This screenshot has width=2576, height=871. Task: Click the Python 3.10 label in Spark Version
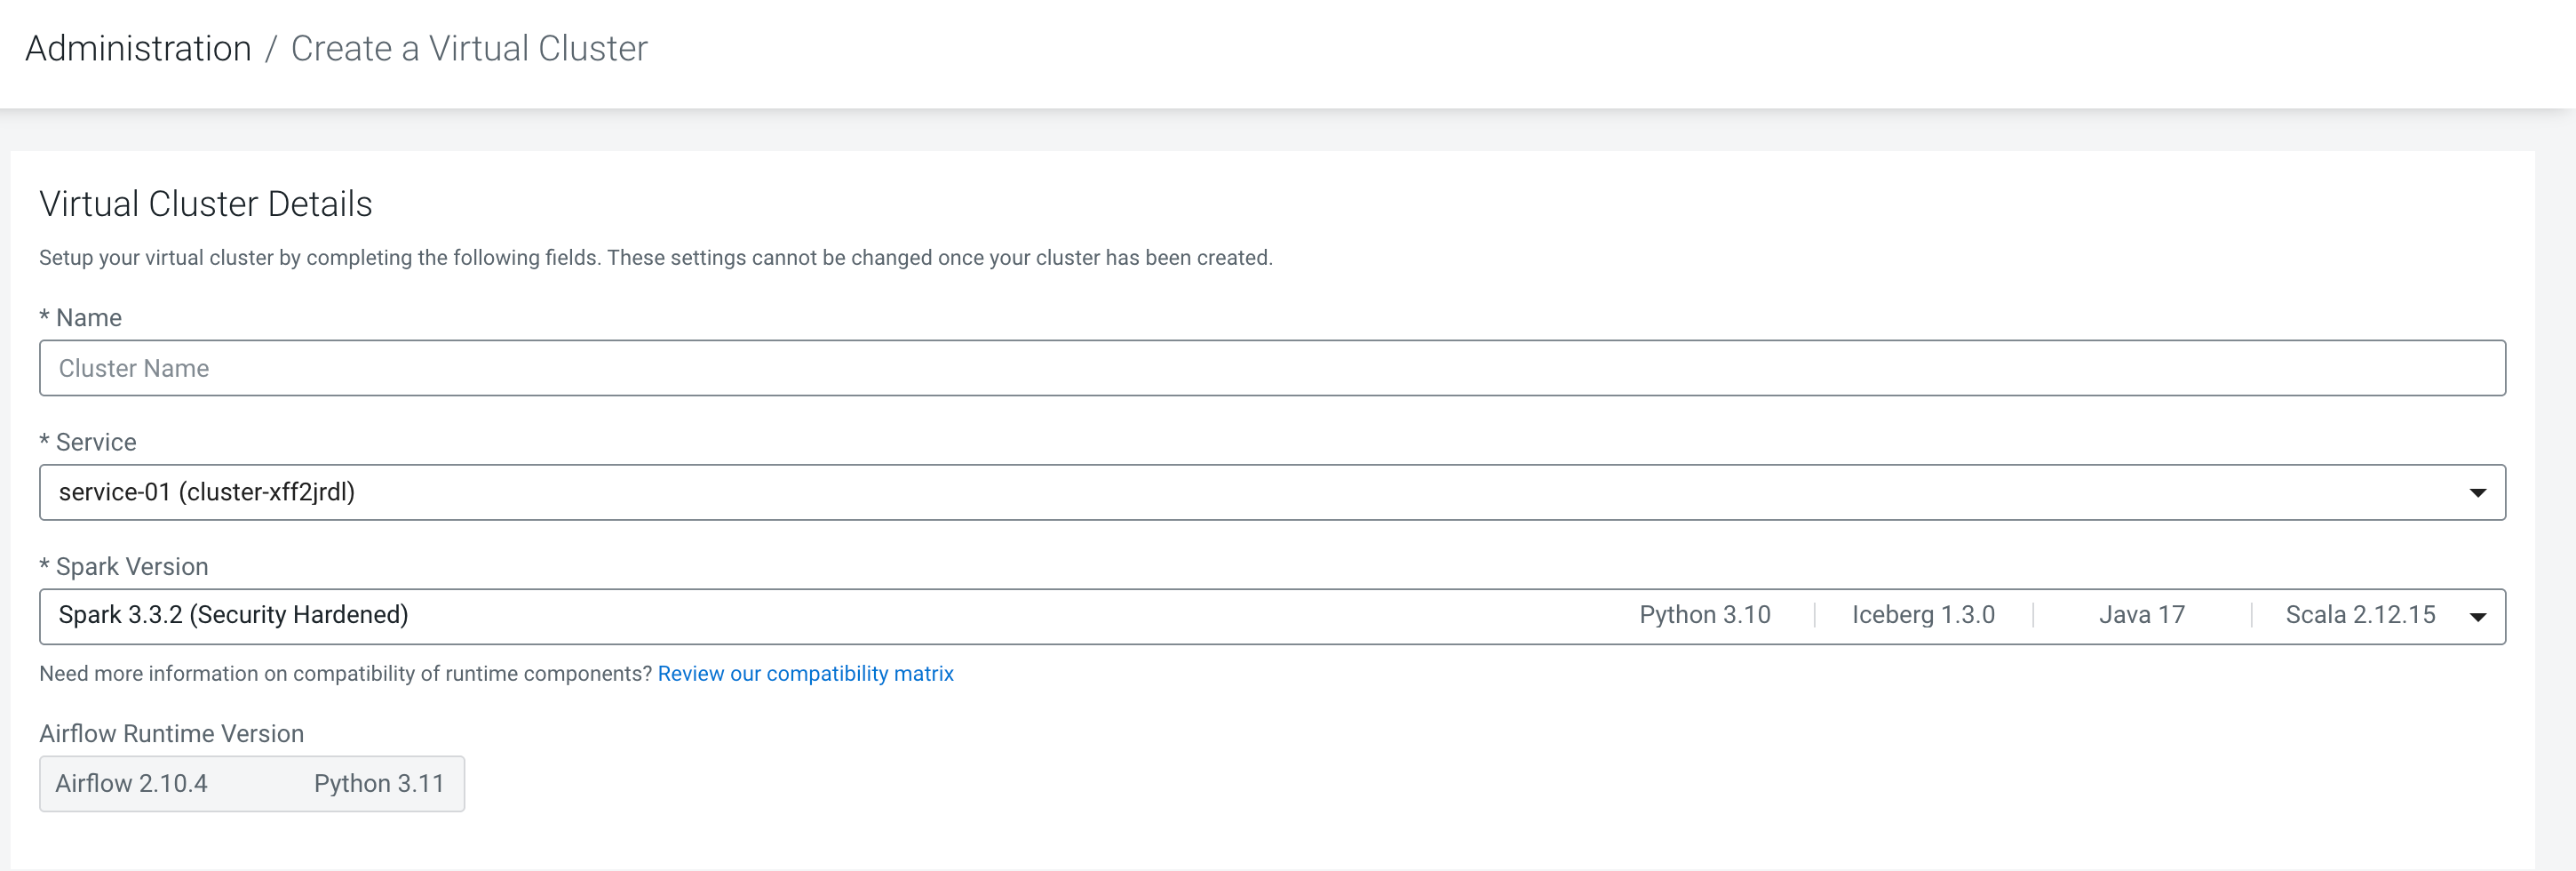[x=1705, y=615]
